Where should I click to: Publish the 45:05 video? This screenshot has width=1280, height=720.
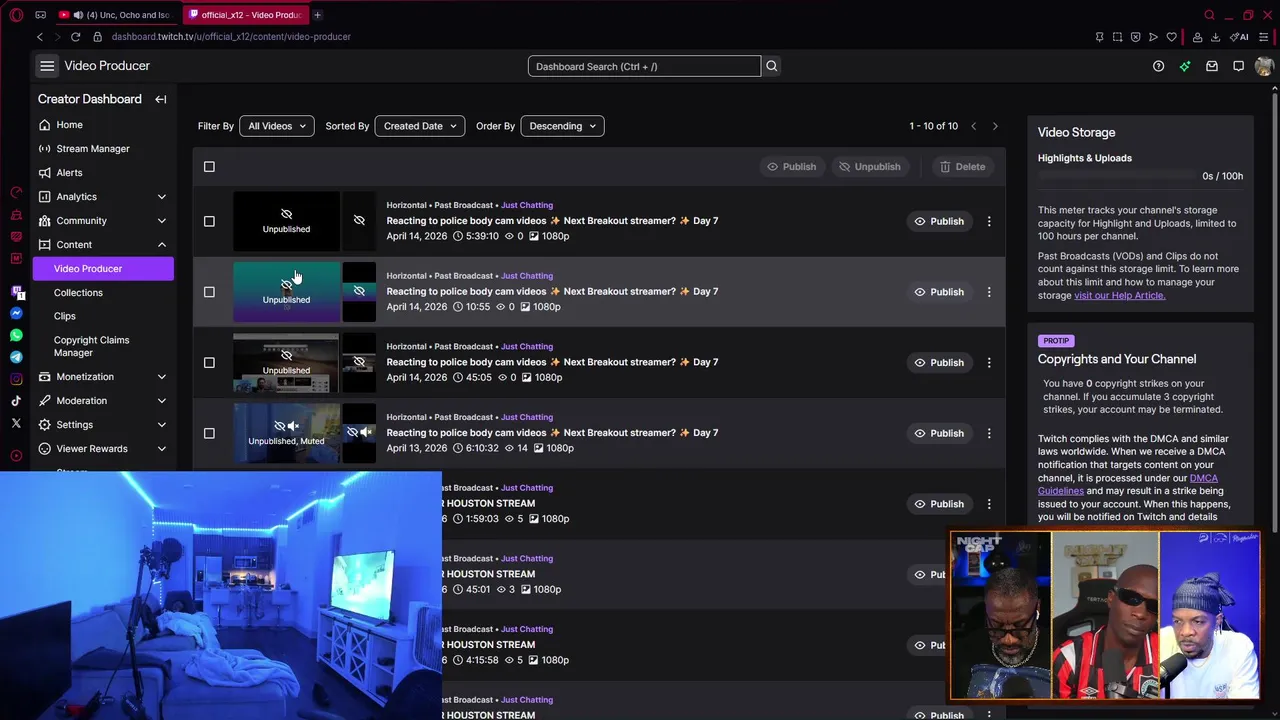click(x=939, y=362)
